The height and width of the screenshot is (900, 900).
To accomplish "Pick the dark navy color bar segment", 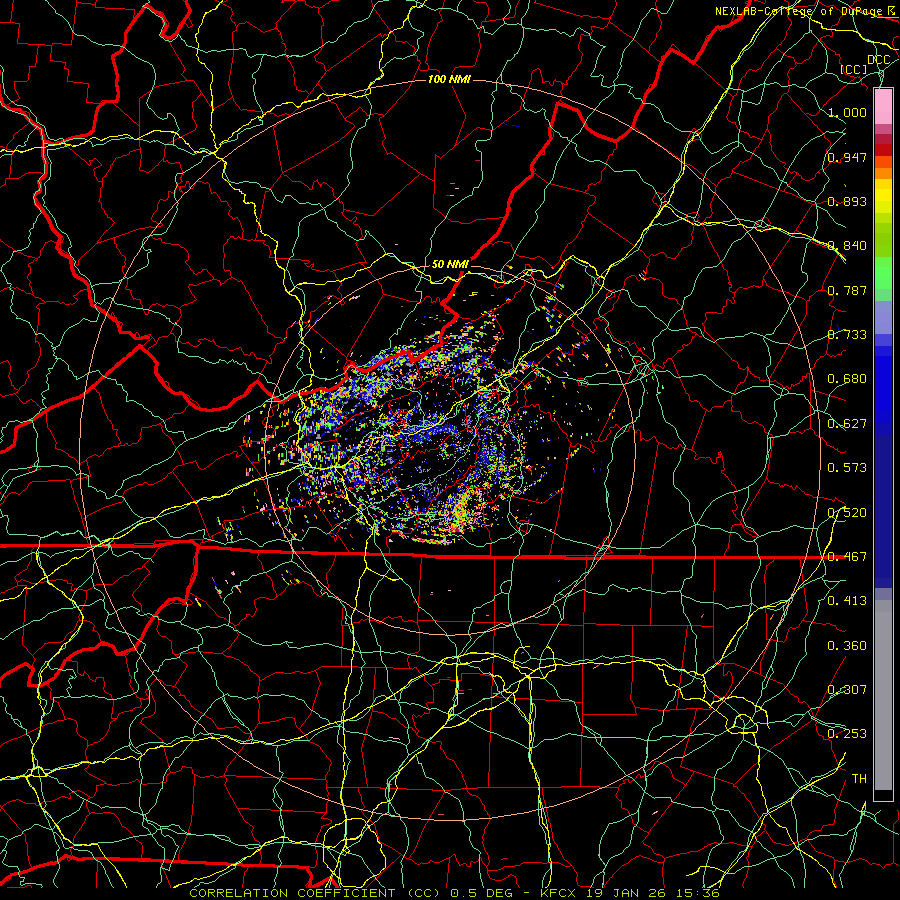I will tap(883, 505).
